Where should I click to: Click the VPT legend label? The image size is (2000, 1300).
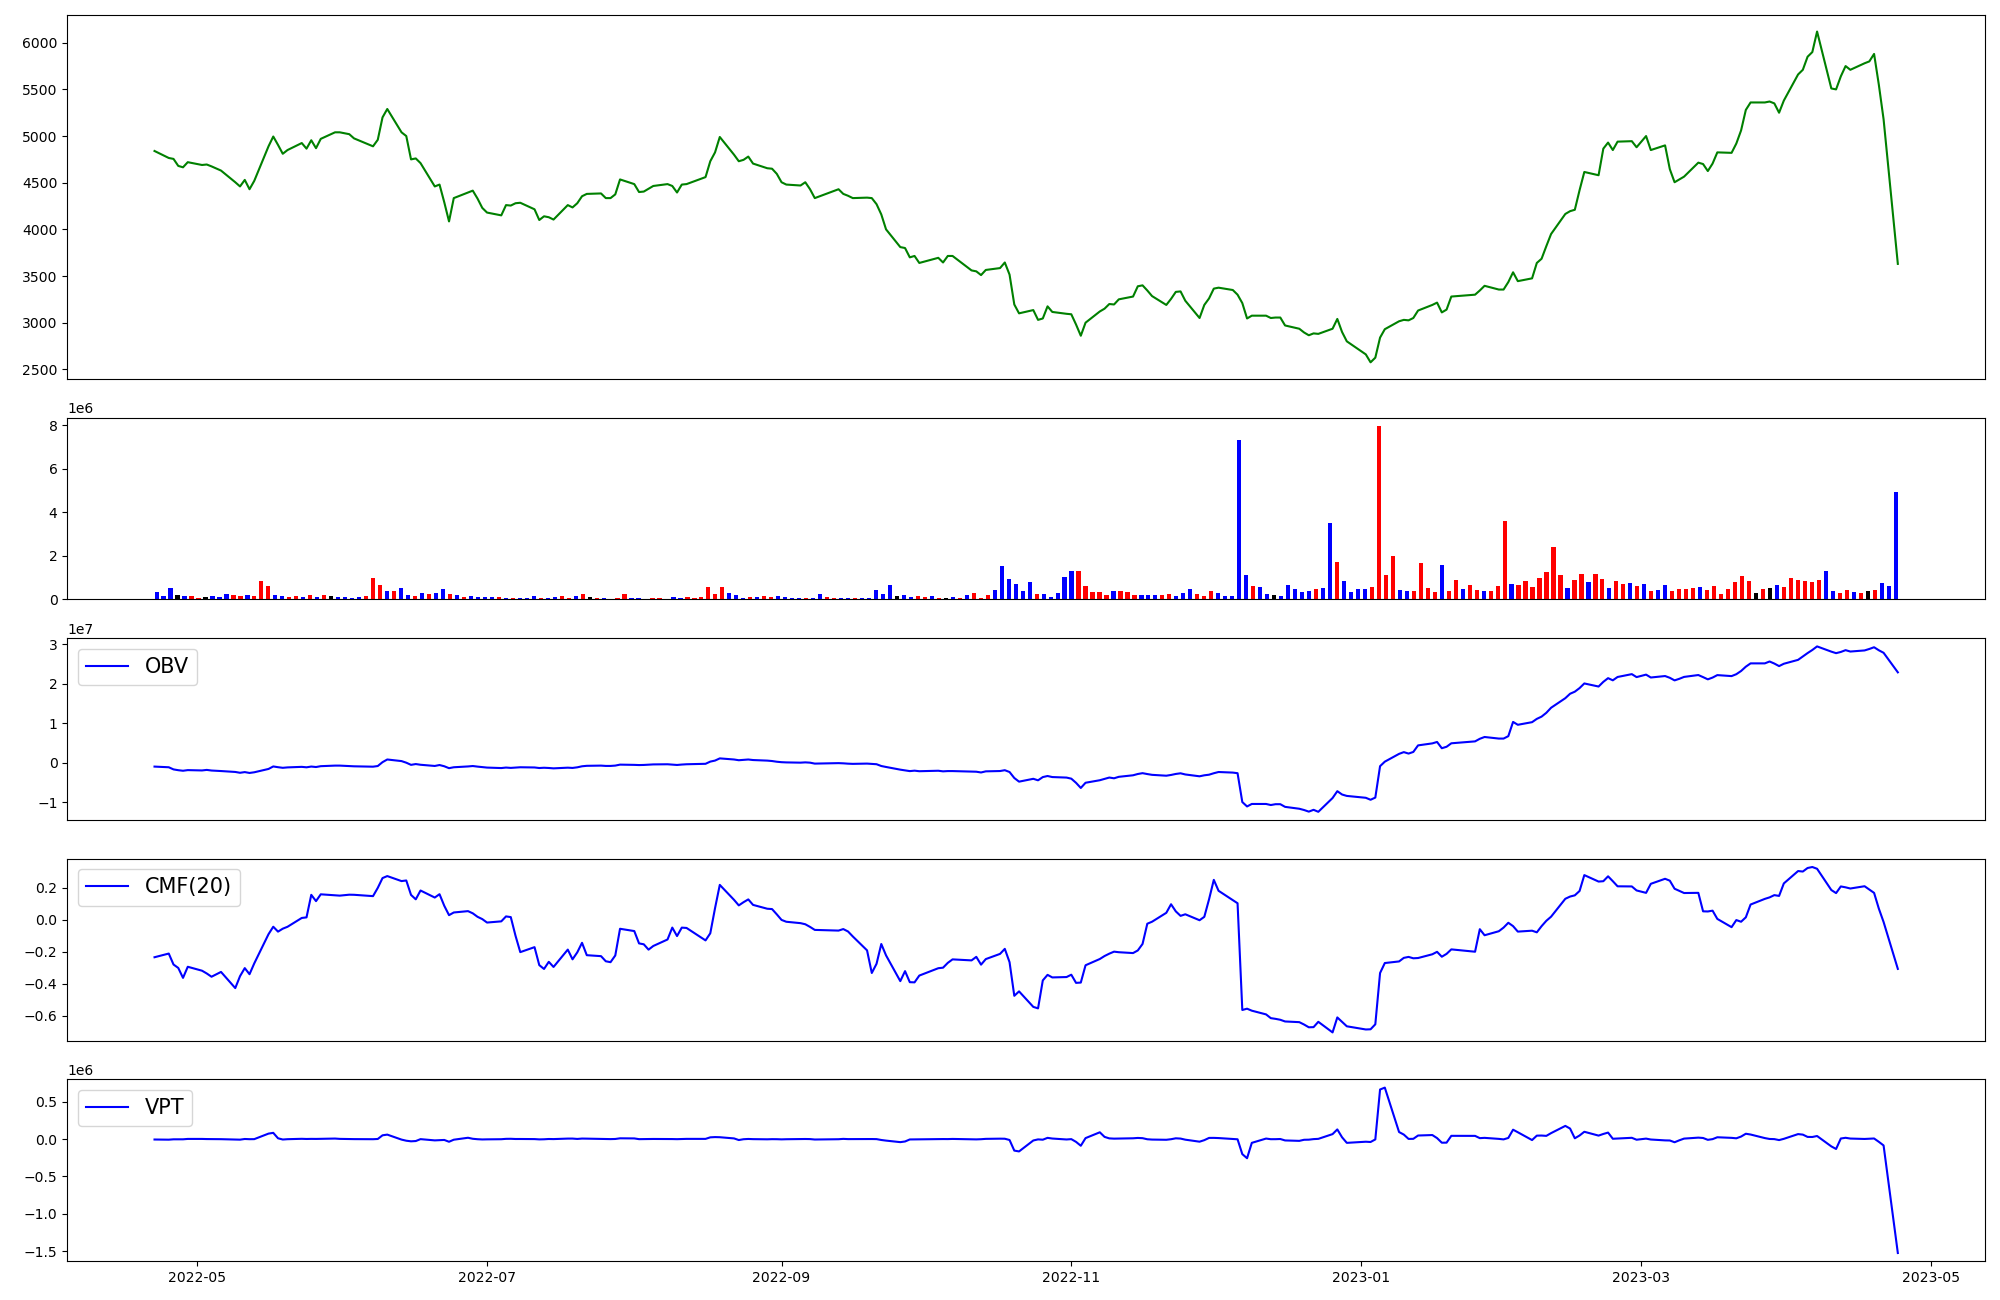tap(164, 1107)
